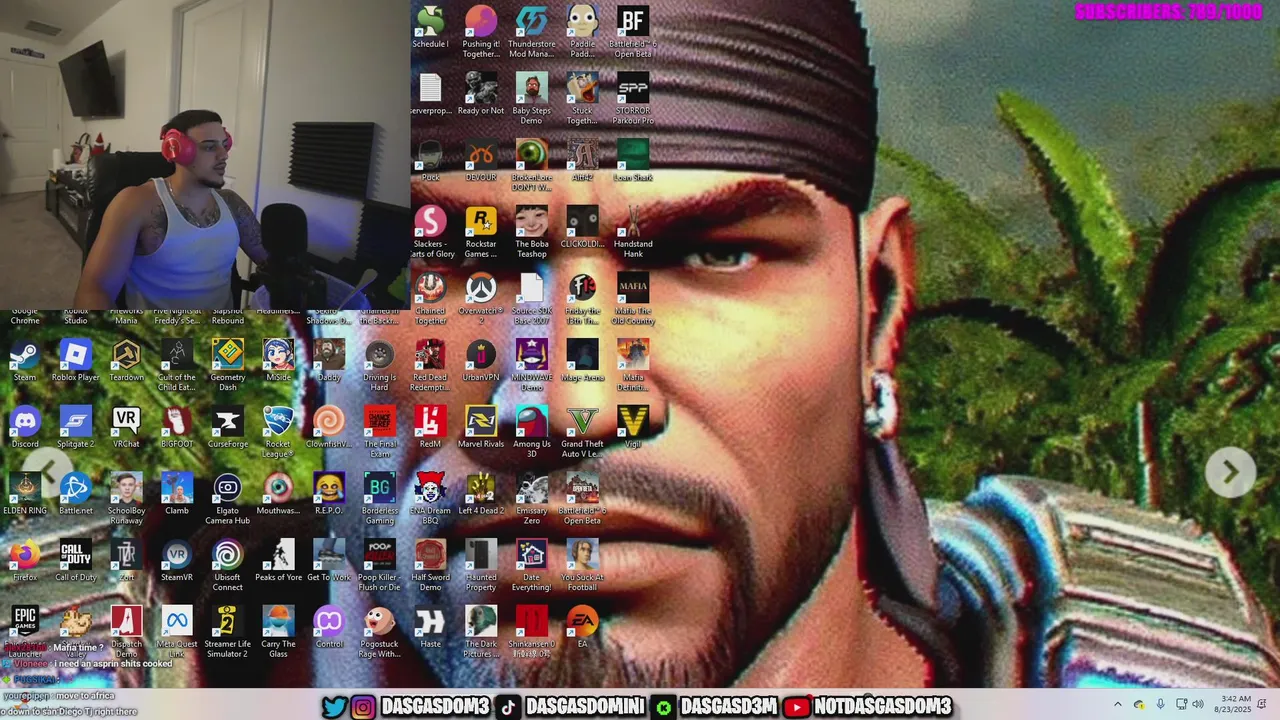Open the taskbar volume control
This screenshot has width=1280, height=720.
(x=1198, y=704)
